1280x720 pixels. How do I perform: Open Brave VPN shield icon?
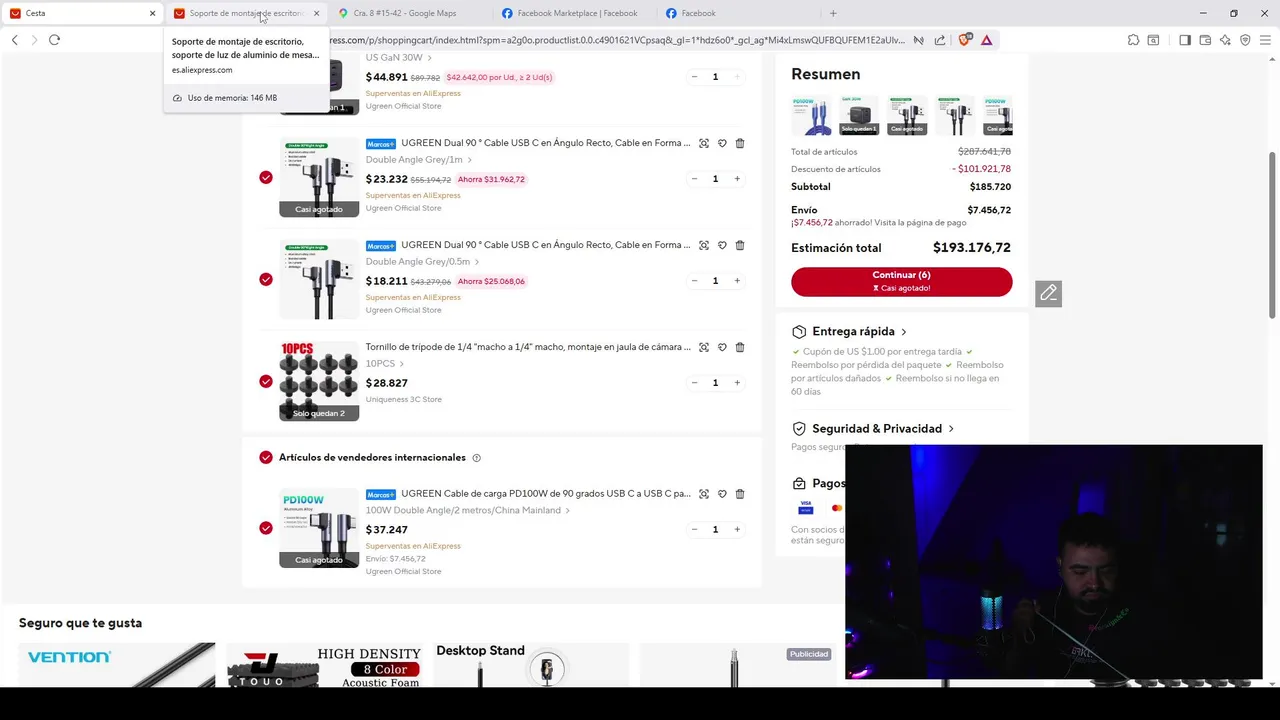1245,40
